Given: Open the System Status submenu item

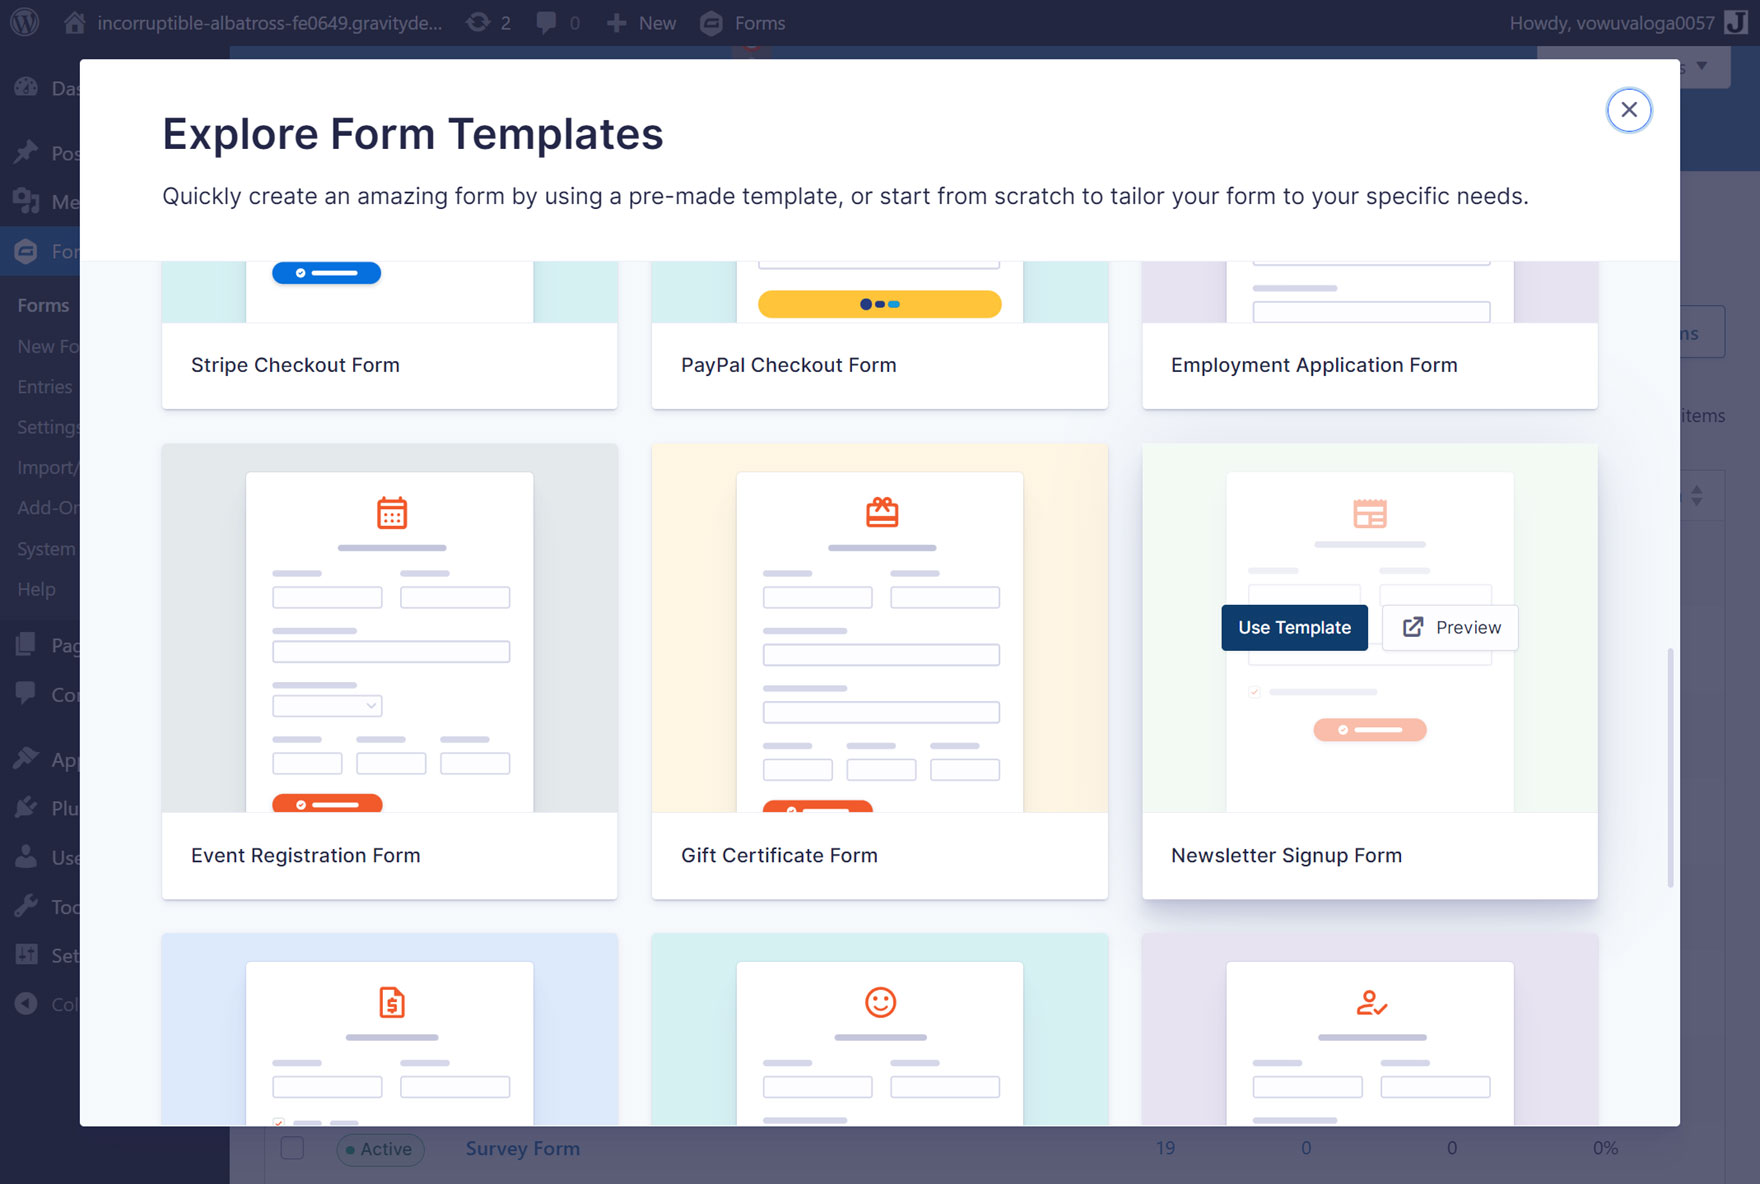Looking at the screenshot, I should 46,548.
